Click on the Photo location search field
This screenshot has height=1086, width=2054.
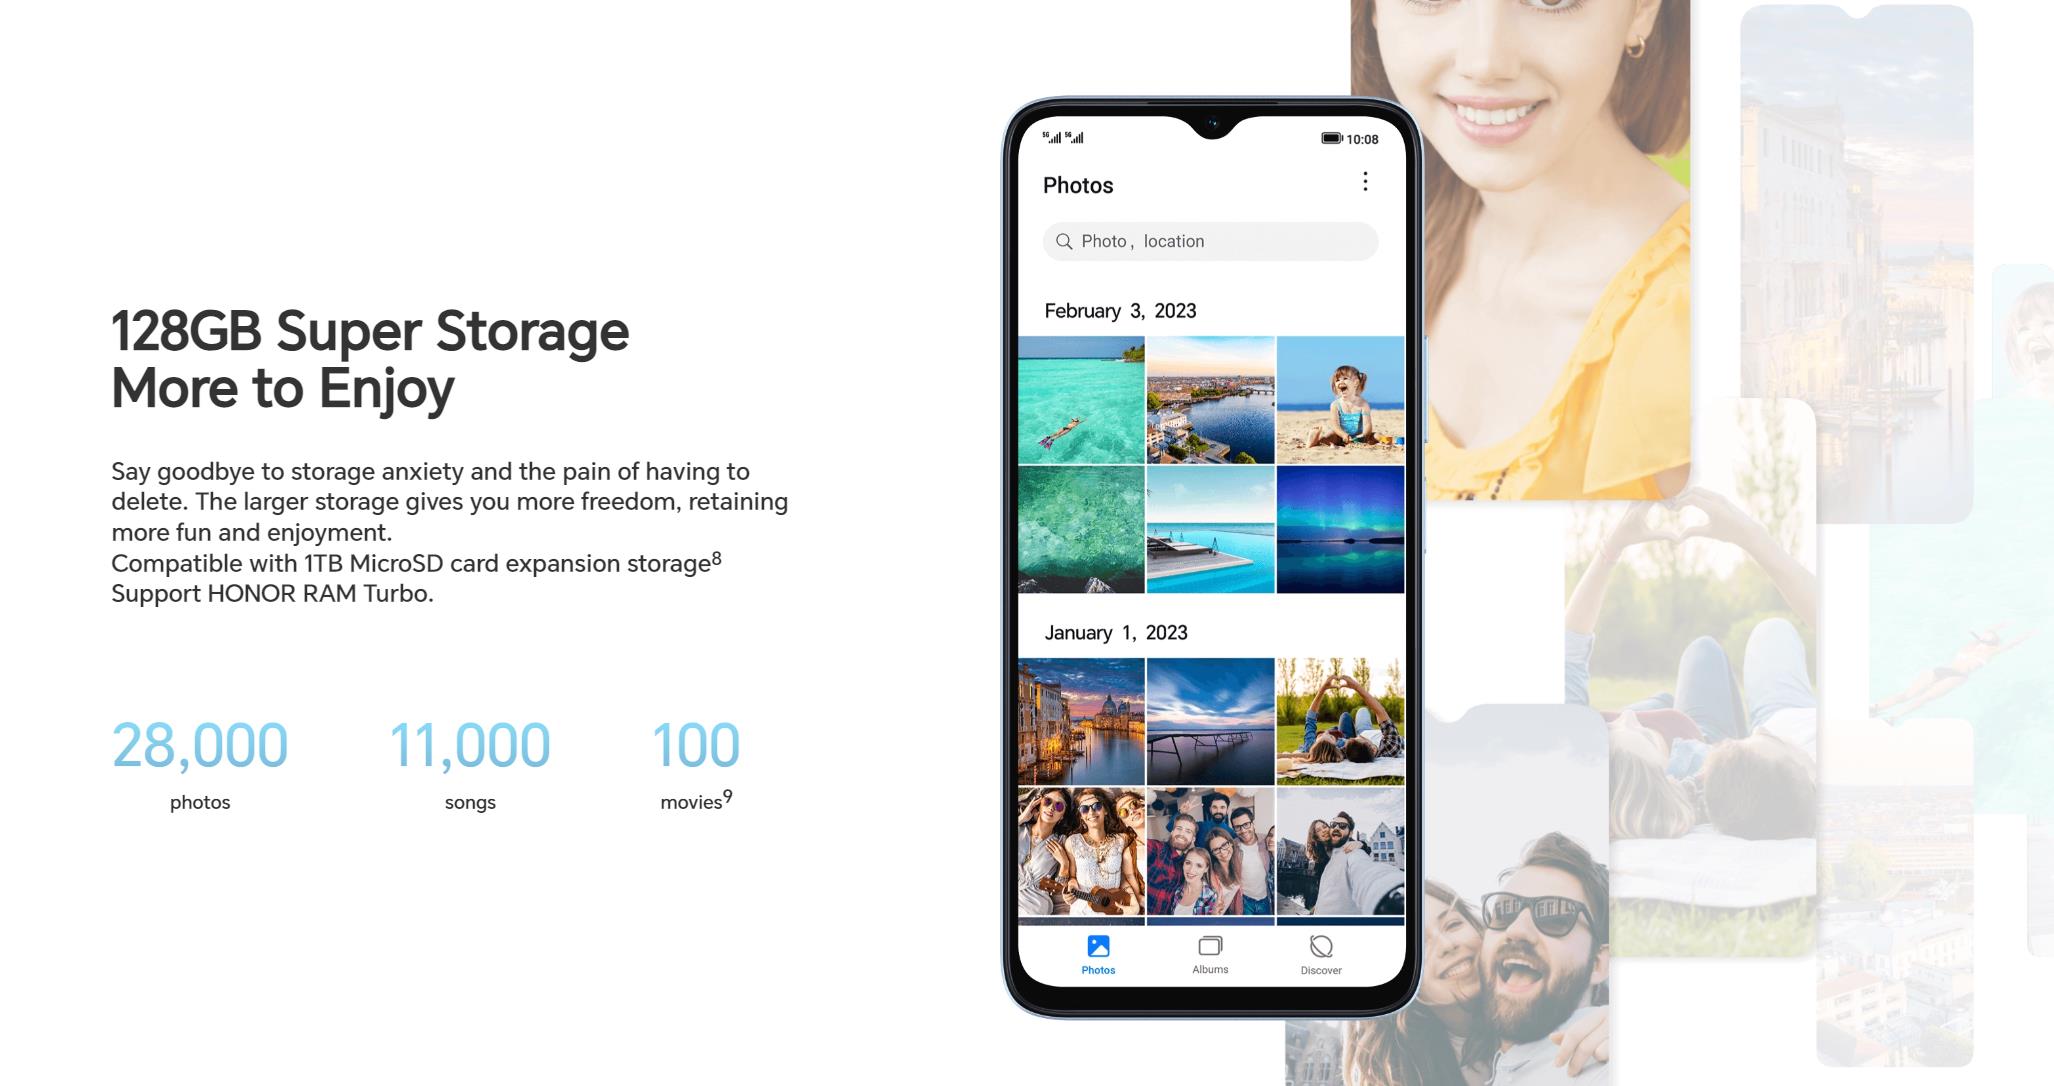(1209, 242)
